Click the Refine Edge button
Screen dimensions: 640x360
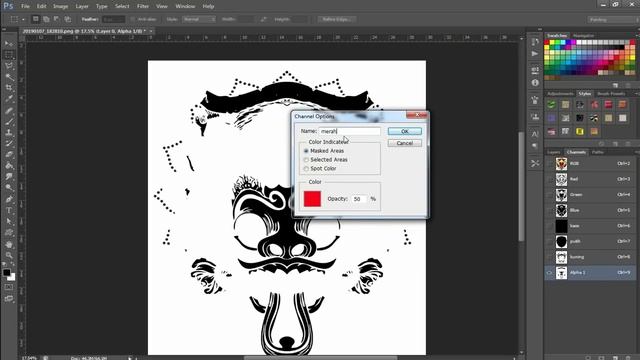point(337,19)
